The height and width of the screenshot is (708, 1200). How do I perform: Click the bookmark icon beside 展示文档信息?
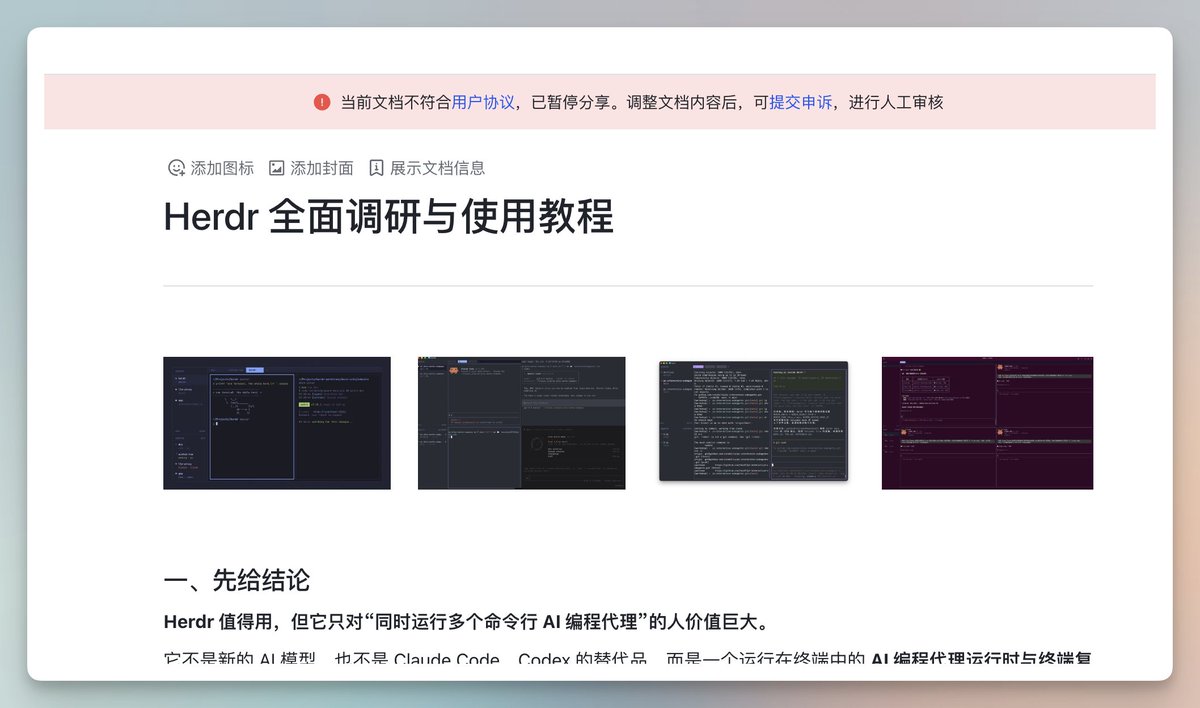(376, 168)
